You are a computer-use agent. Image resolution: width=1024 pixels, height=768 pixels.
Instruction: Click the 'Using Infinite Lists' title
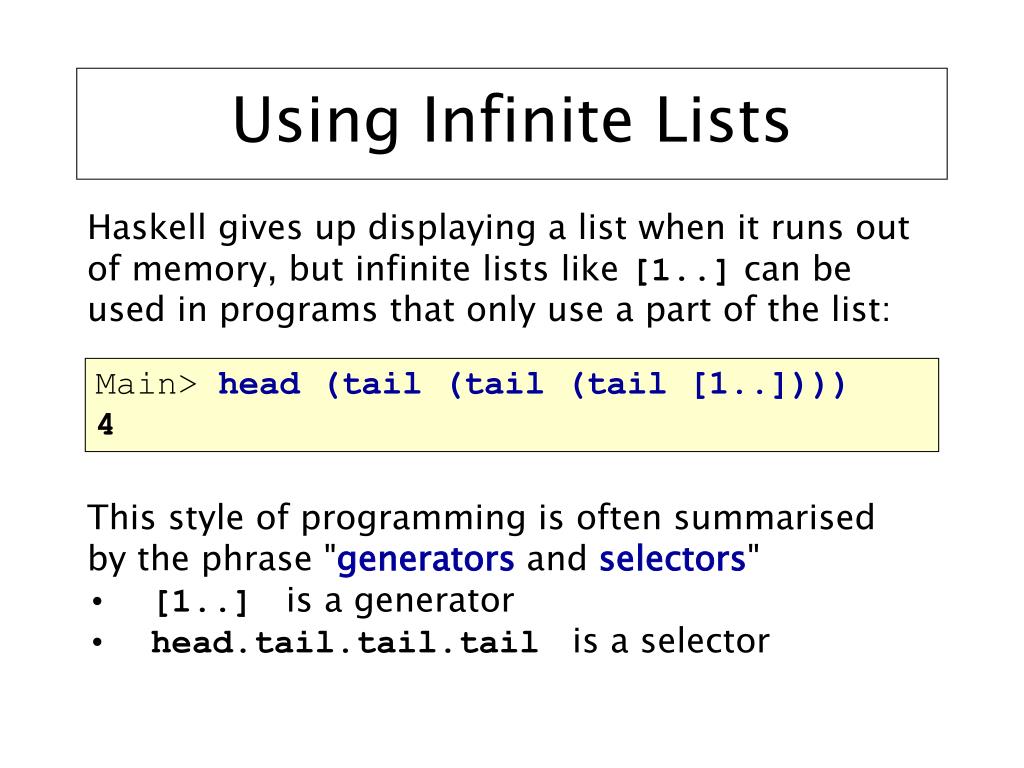pos(511,121)
